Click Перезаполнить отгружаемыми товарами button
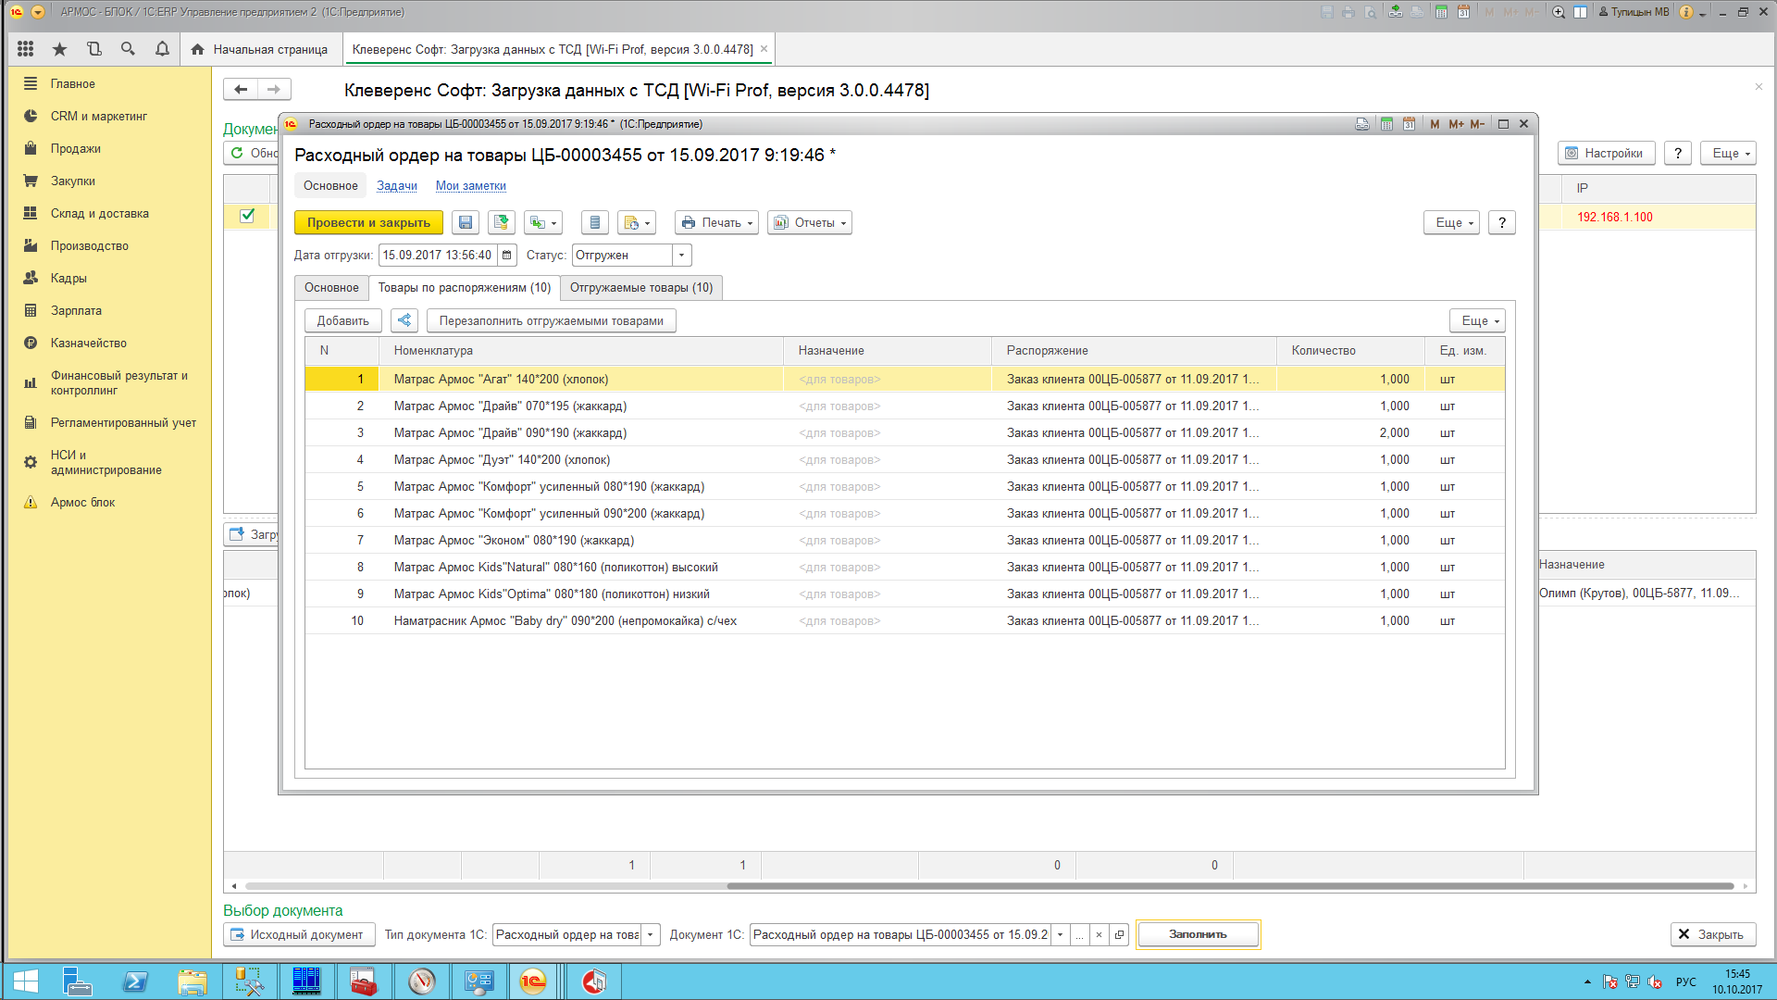 pos(551,321)
